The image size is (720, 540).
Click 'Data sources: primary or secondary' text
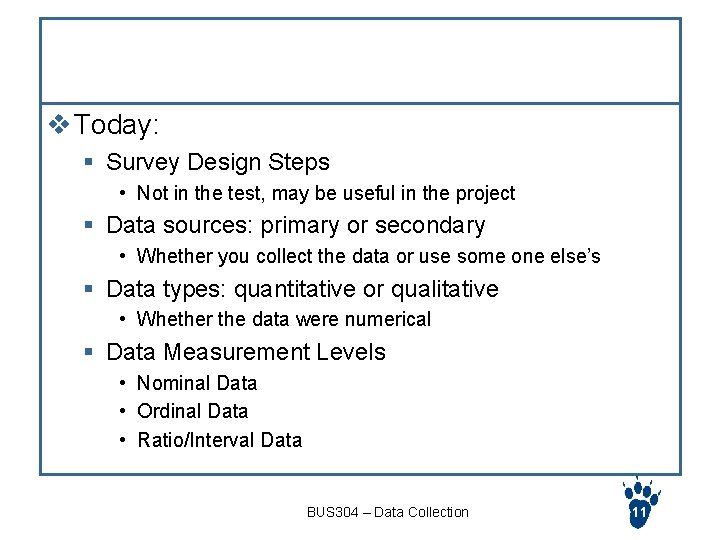(296, 226)
